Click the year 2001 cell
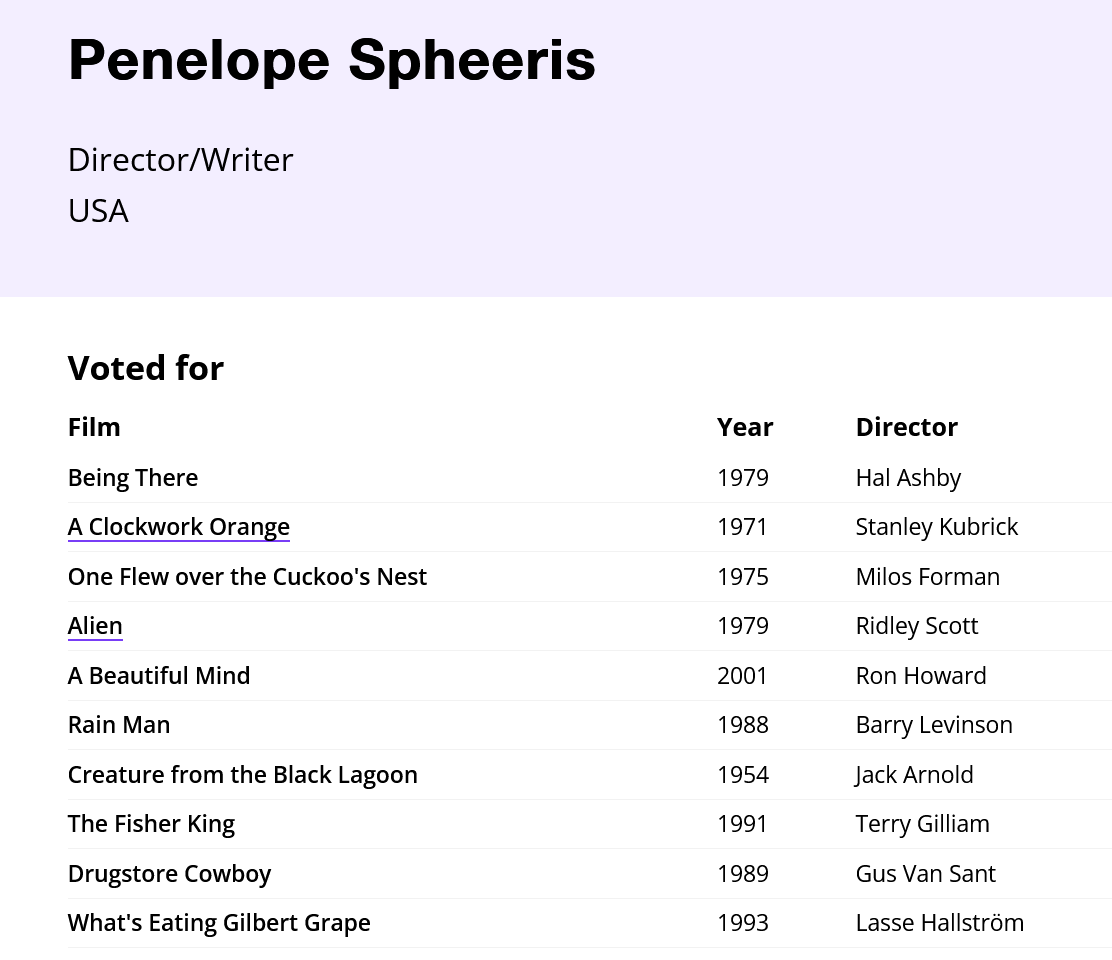Image resolution: width=1112 pixels, height=960 pixels. tap(742, 676)
